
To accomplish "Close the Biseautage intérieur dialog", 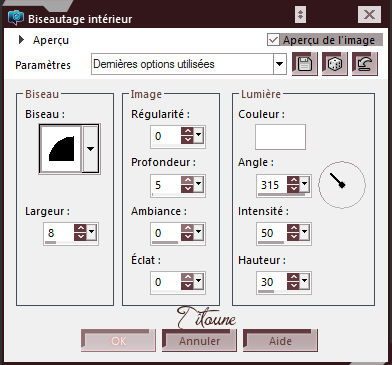I will 369,15.
